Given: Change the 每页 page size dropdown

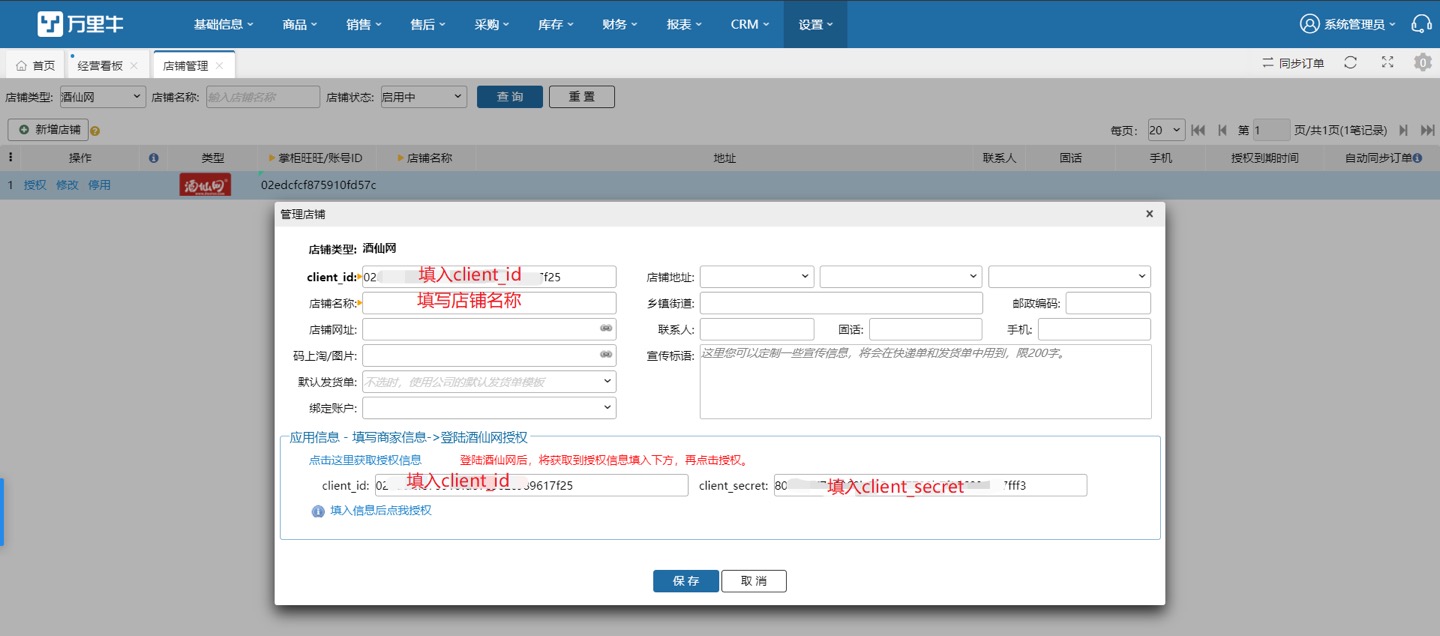Looking at the screenshot, I should click(x=1165, y=130).
